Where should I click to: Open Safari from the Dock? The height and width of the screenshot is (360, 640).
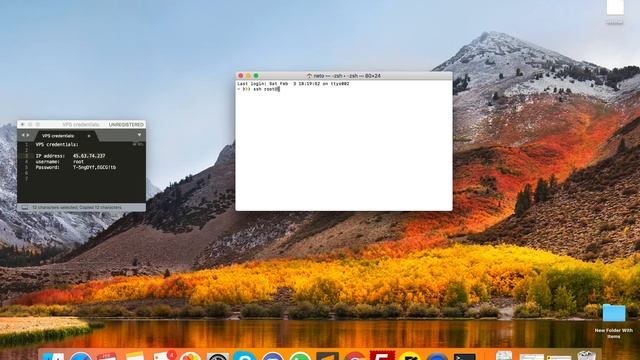click(80, 356)
